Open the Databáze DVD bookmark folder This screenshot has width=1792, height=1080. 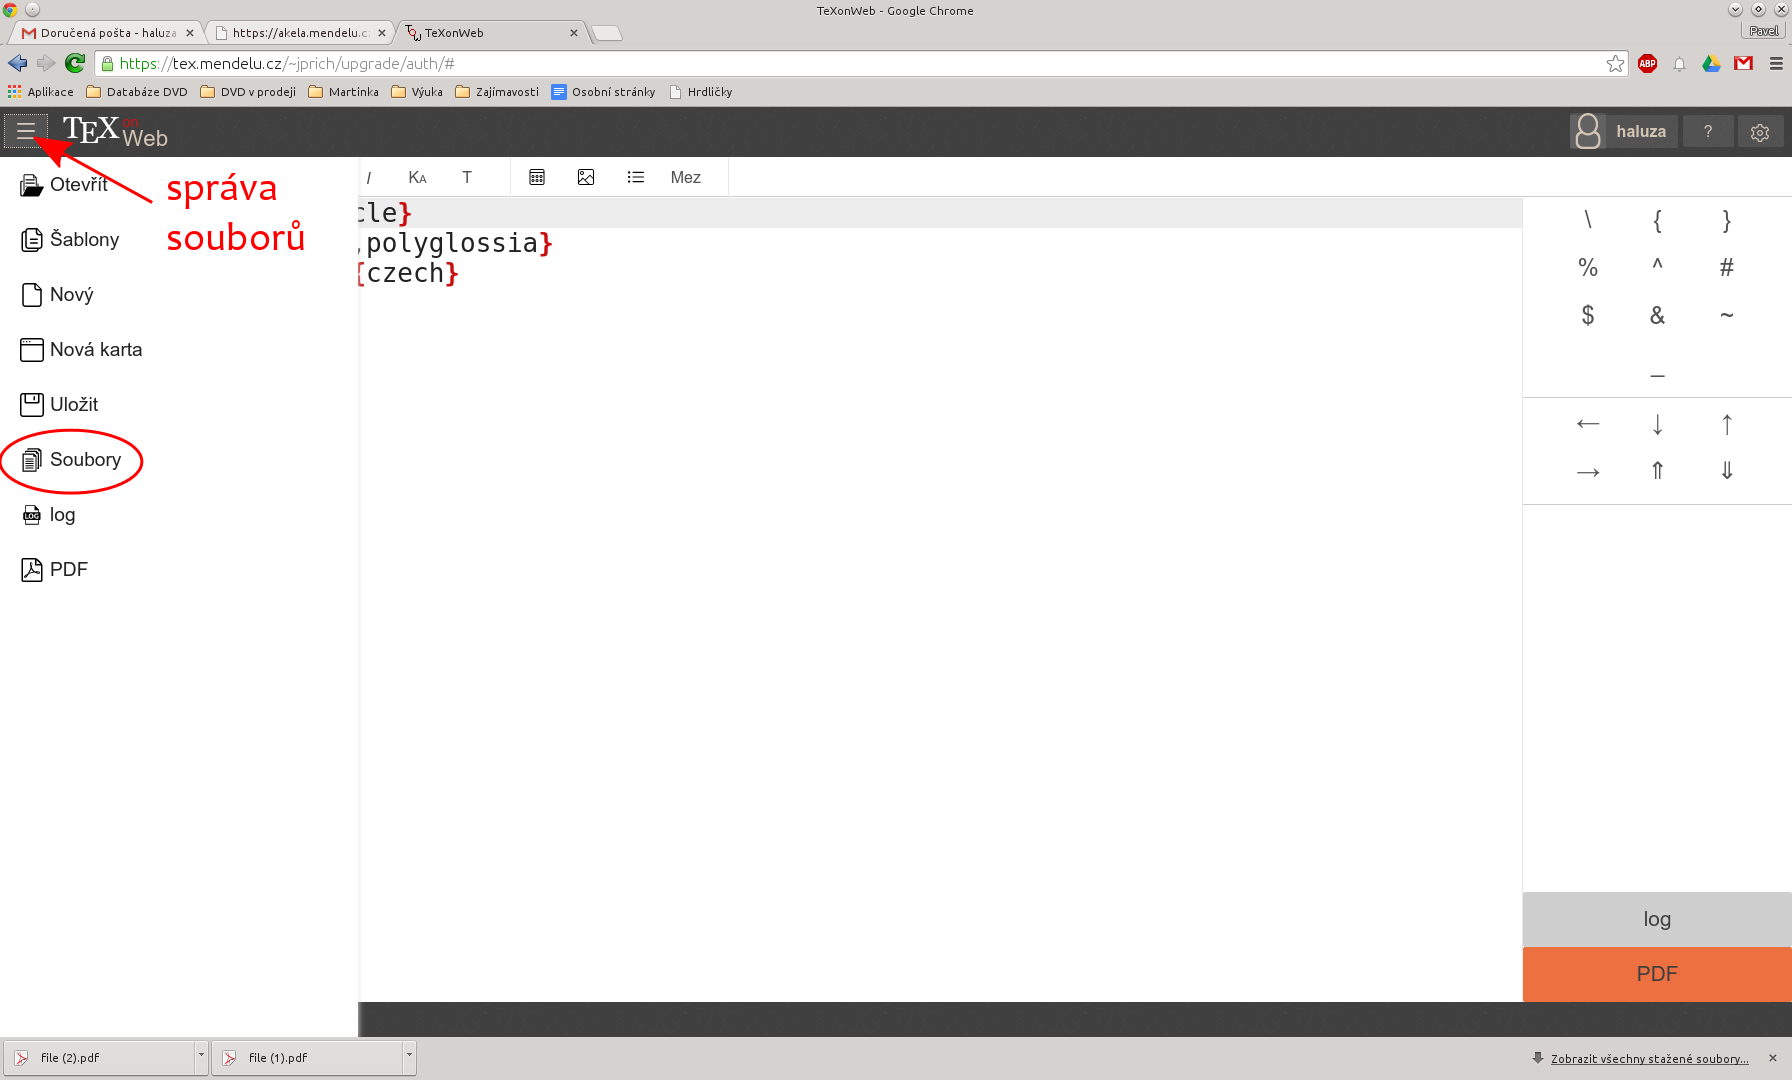click(x=137, y=92)
